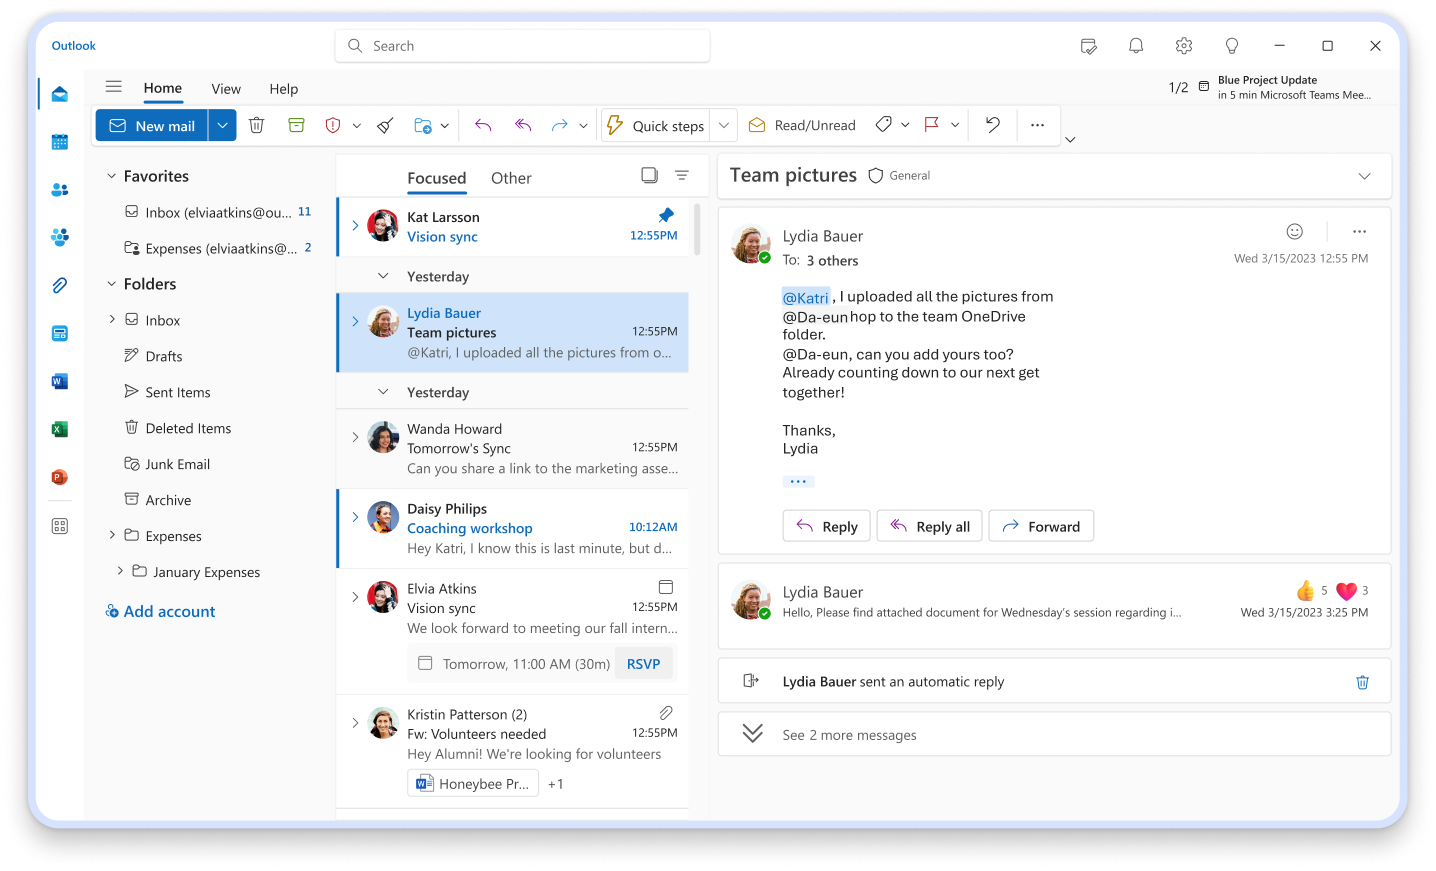
Task: Delete Lydia Bauer's automatic reply
Action: click(1362, 681)
